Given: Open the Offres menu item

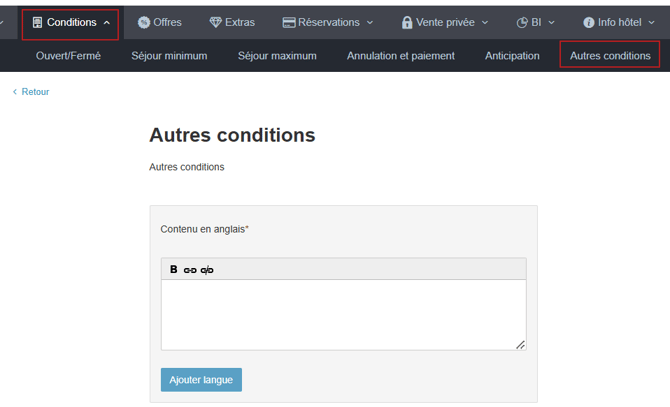Looking at the screenshot, I should click(159, 22).
